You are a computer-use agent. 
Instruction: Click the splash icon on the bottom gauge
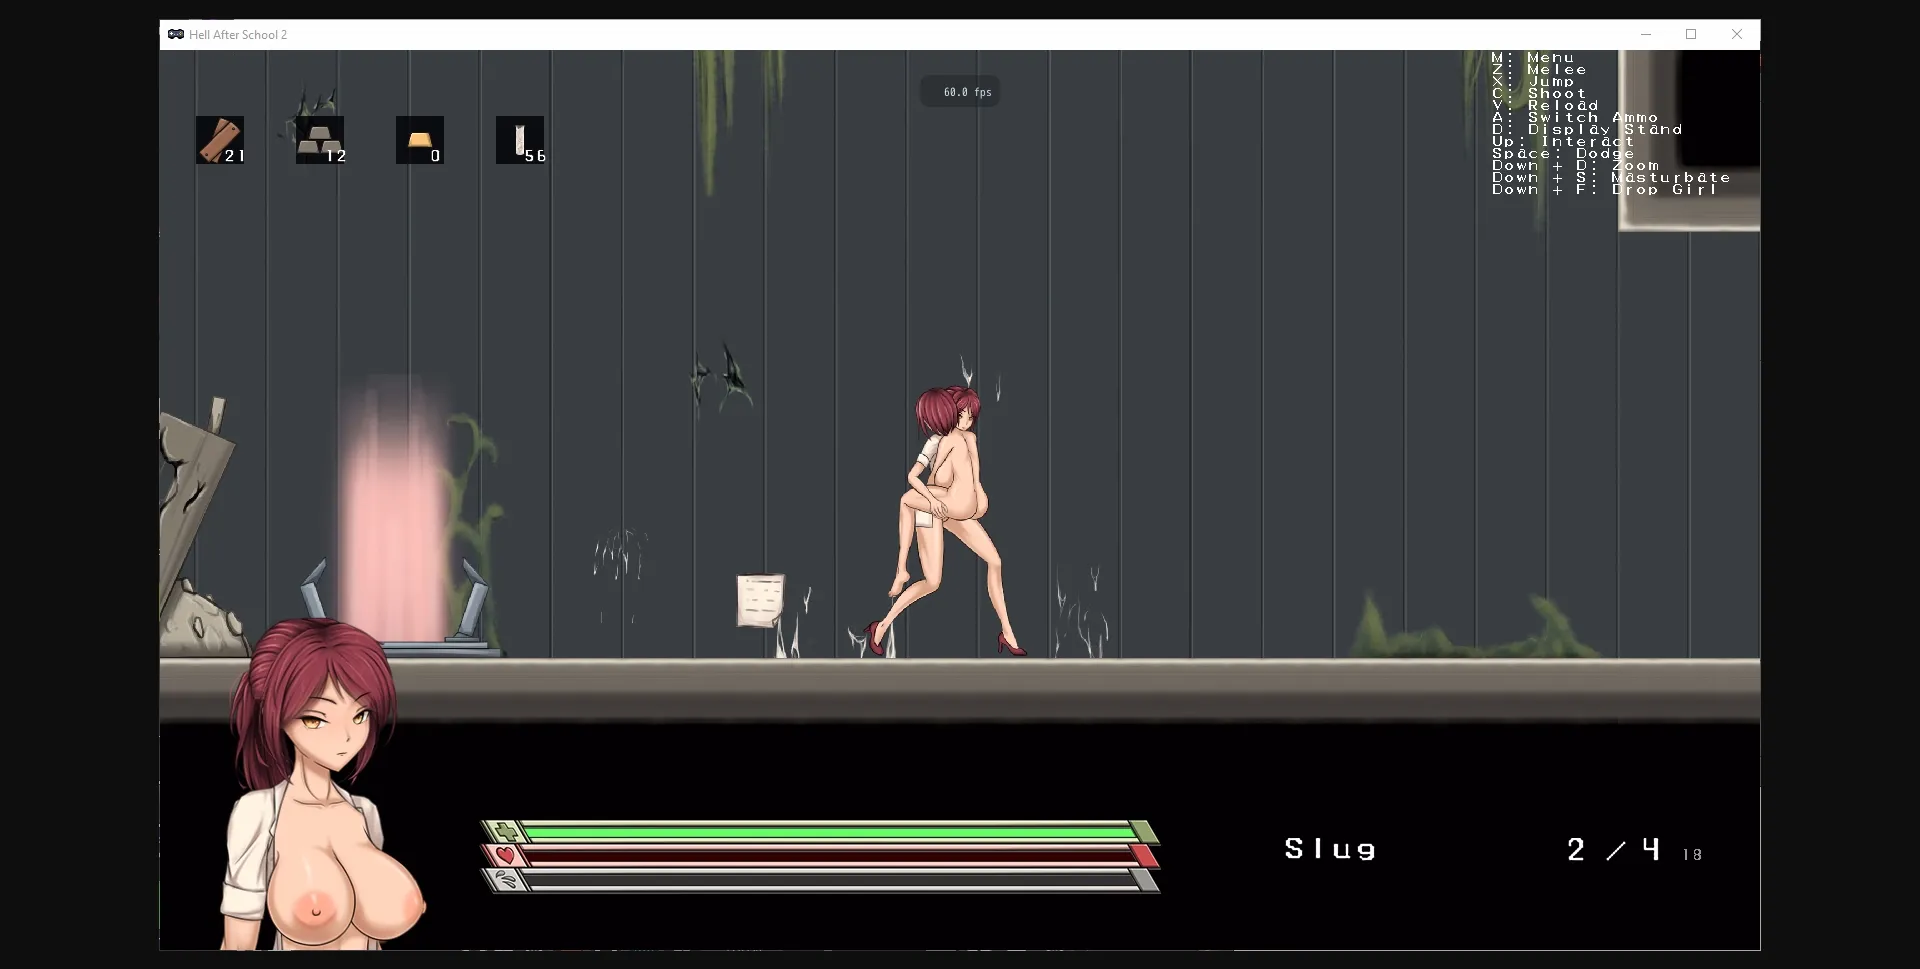pyautogui.click(x=508, y=881)
